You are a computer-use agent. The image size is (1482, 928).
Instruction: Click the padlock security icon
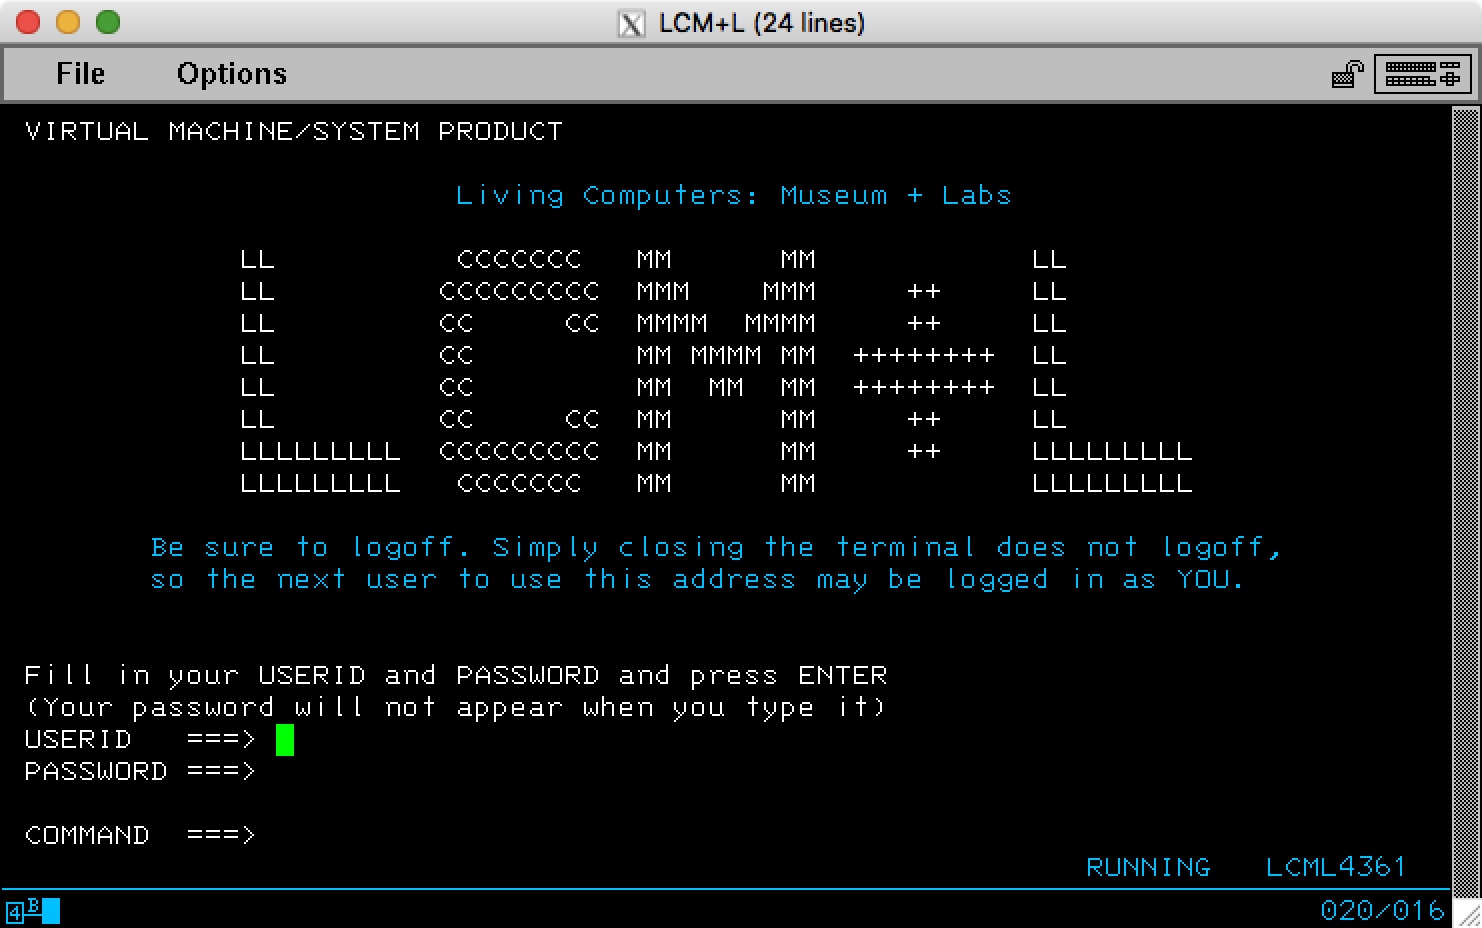pos(1347,74)
